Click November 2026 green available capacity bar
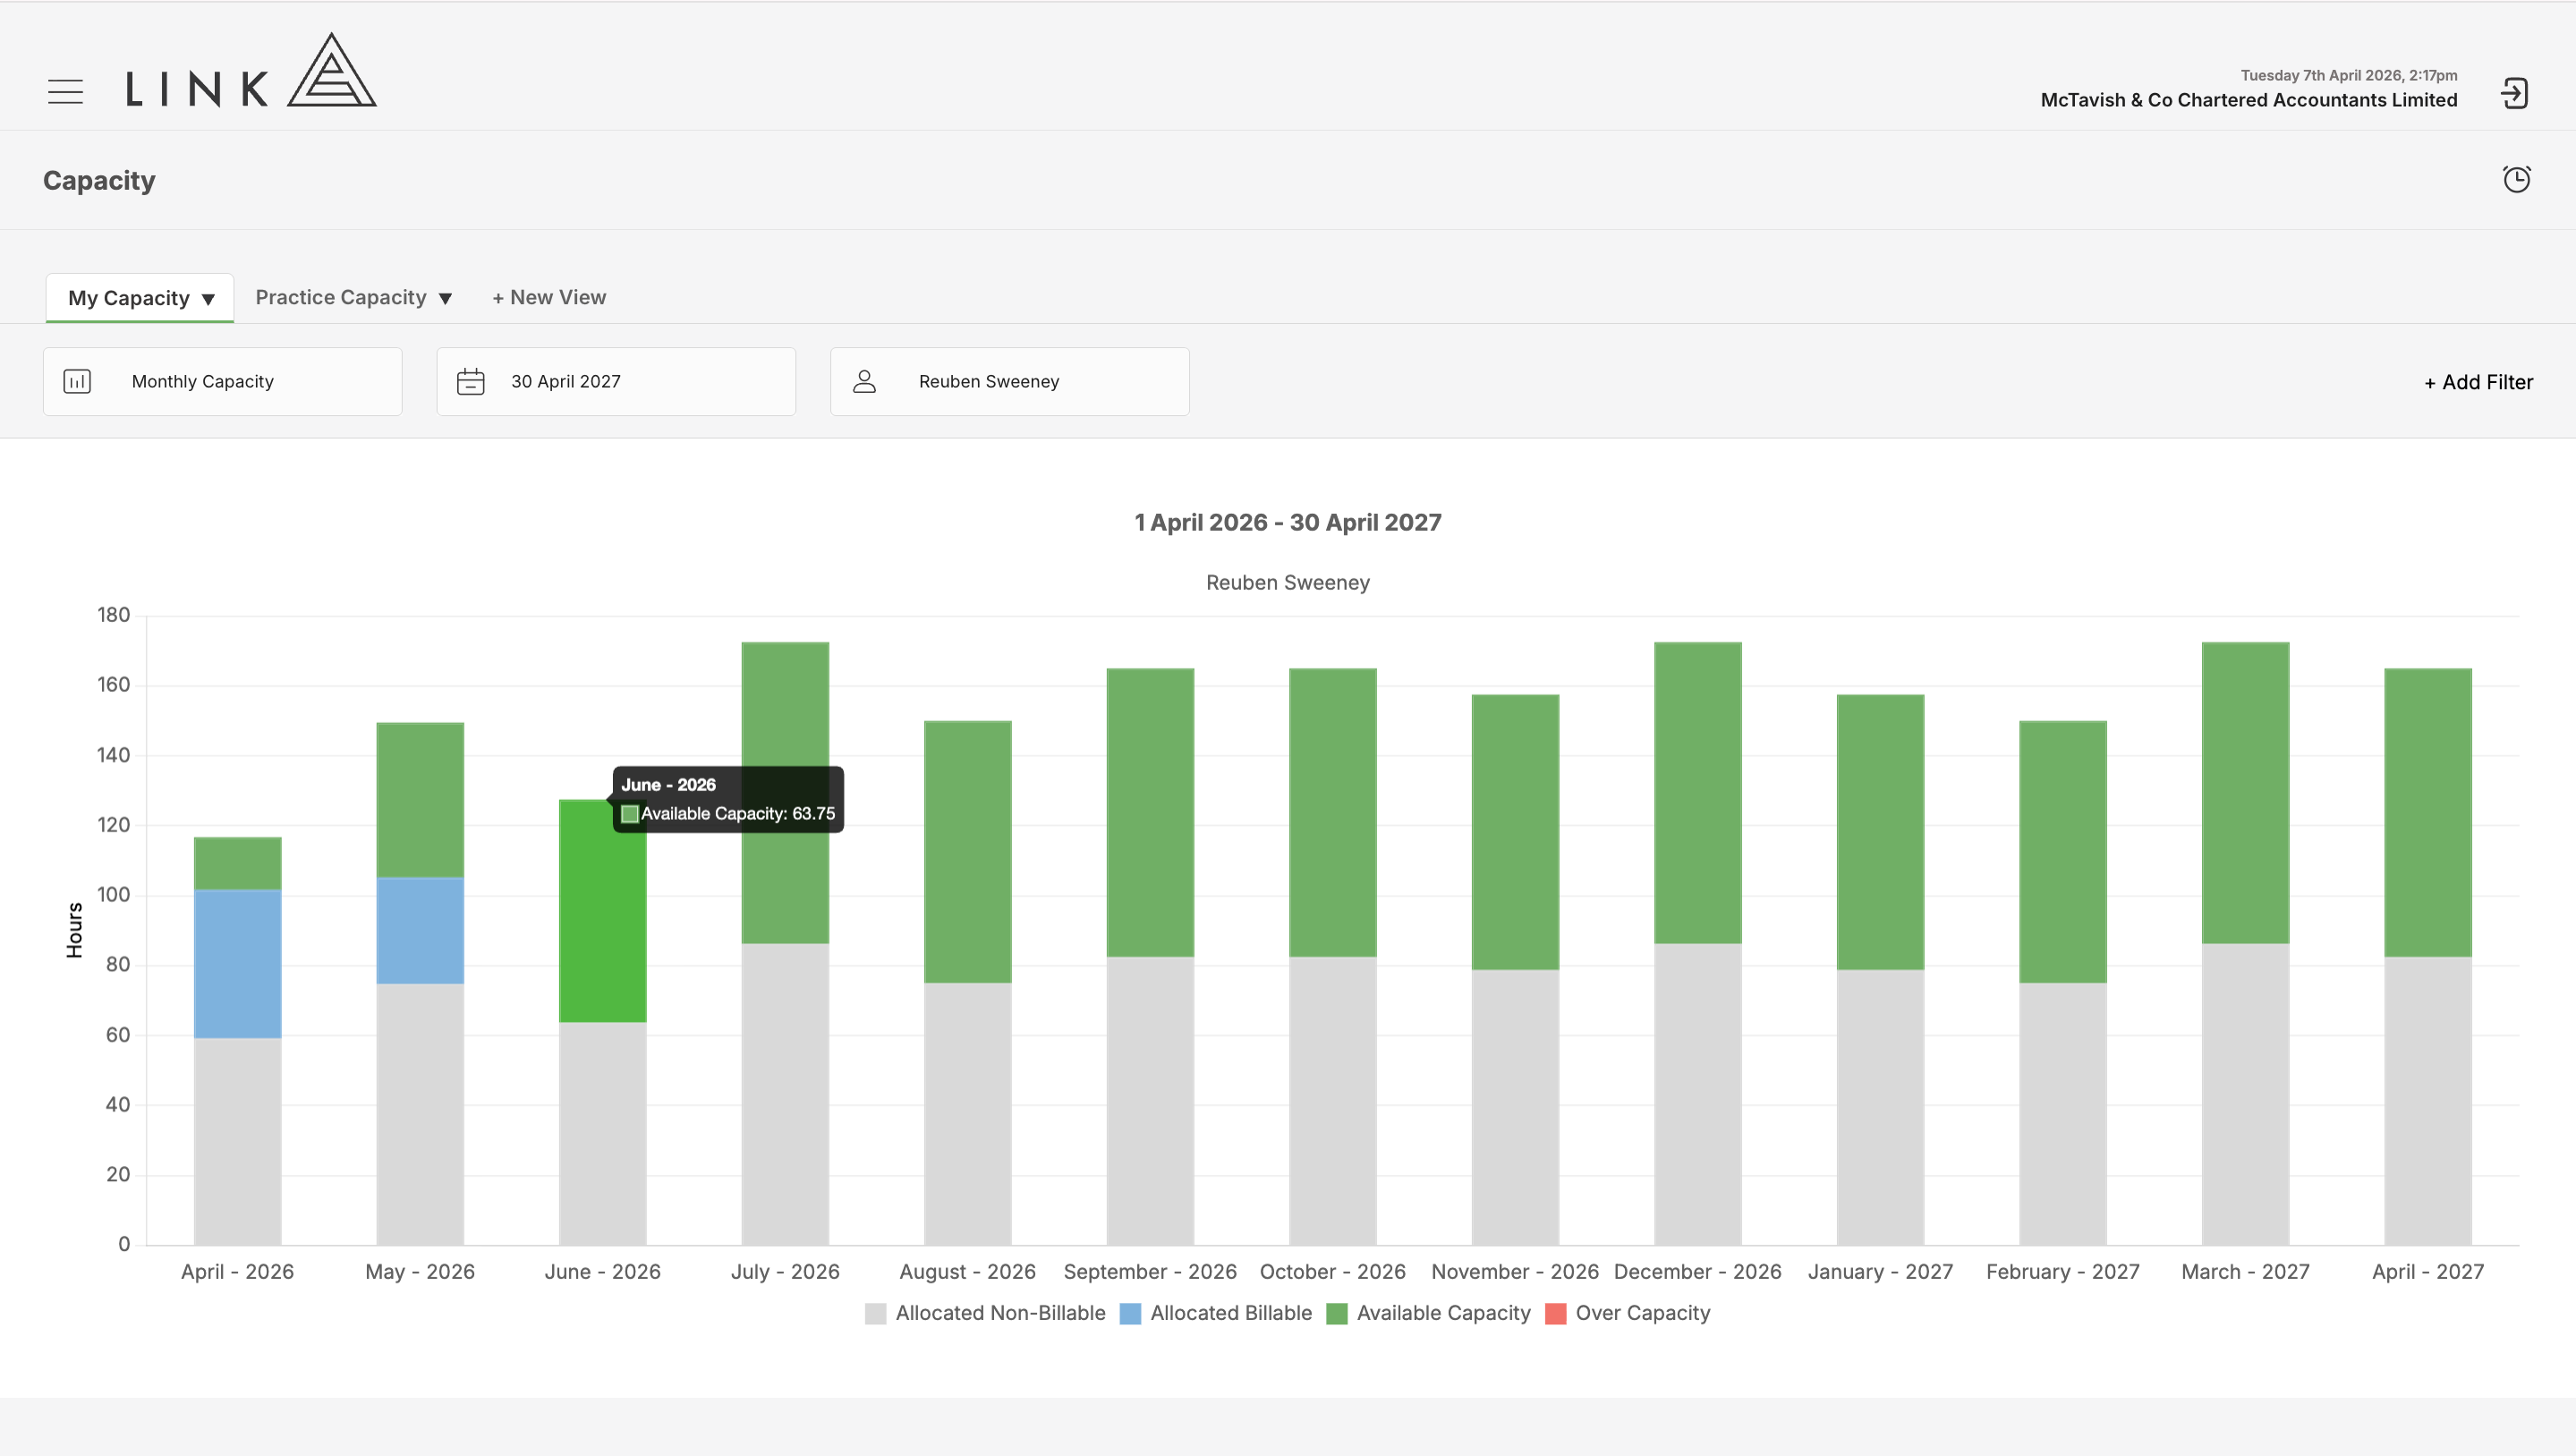This screenshot has width=2576, height=1456. [1515, 832]
